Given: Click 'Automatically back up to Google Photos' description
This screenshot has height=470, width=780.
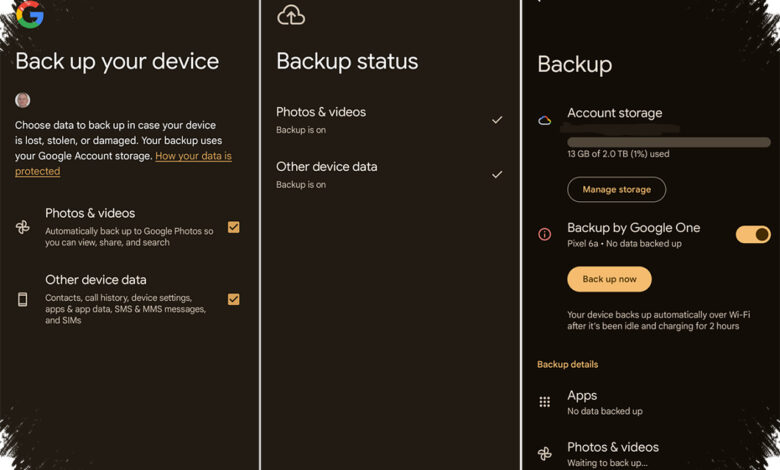Looking at the screenshot, I should click(x=129, y=237).
